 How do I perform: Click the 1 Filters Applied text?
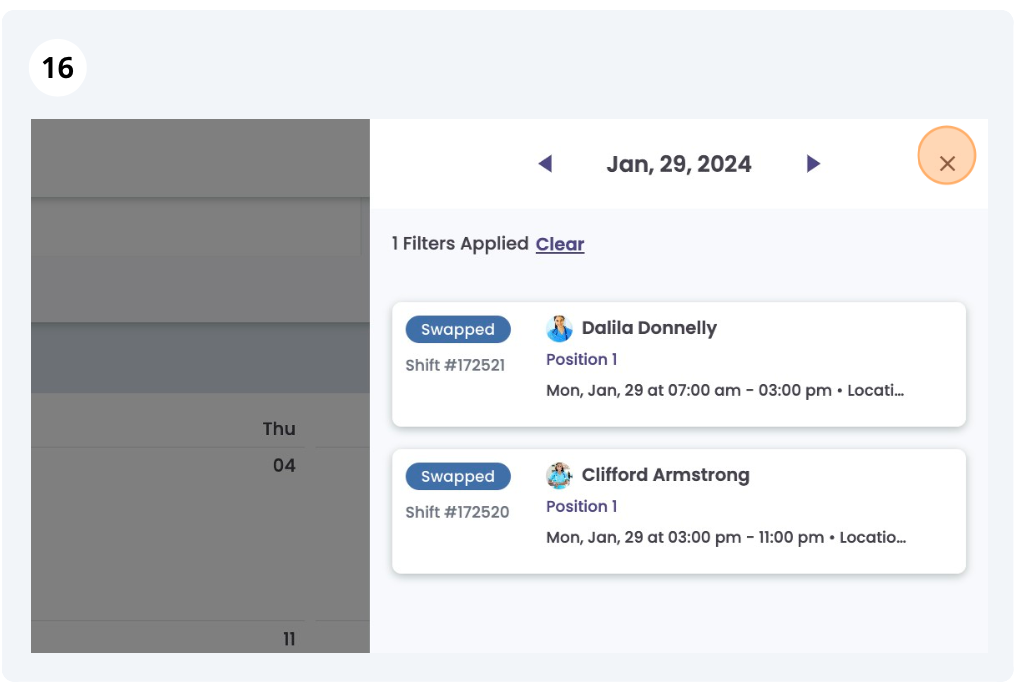click(460, 243)
